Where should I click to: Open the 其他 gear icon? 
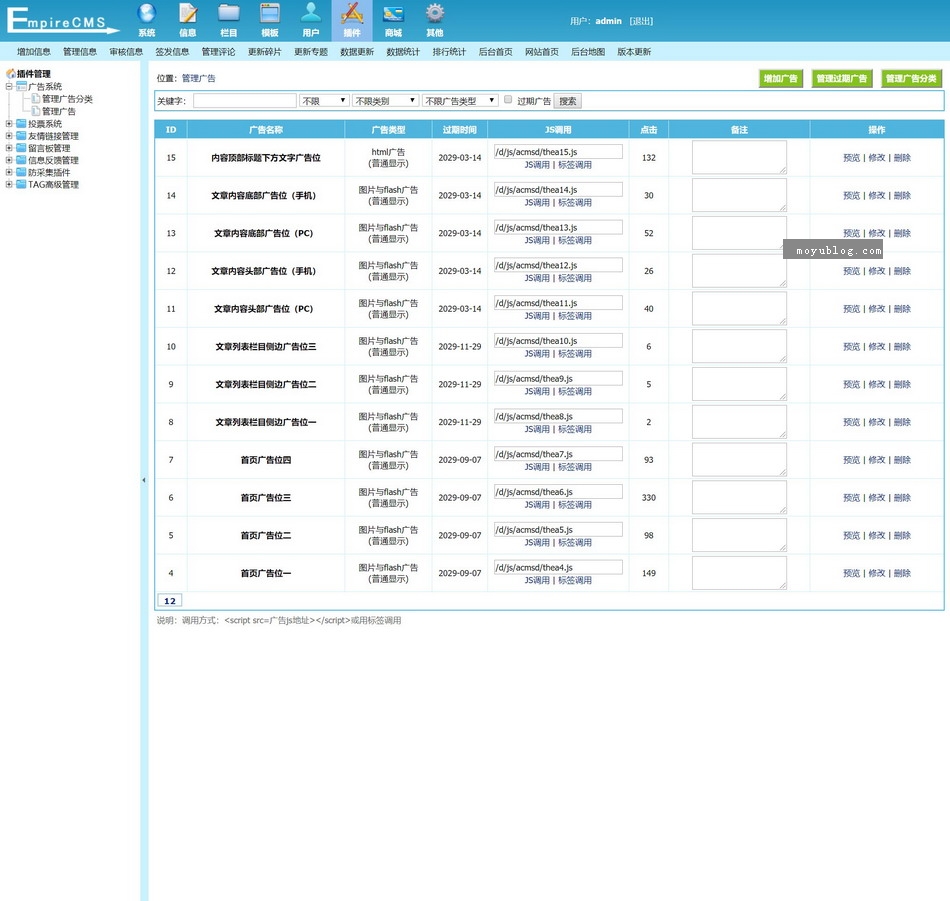point(434,13)
